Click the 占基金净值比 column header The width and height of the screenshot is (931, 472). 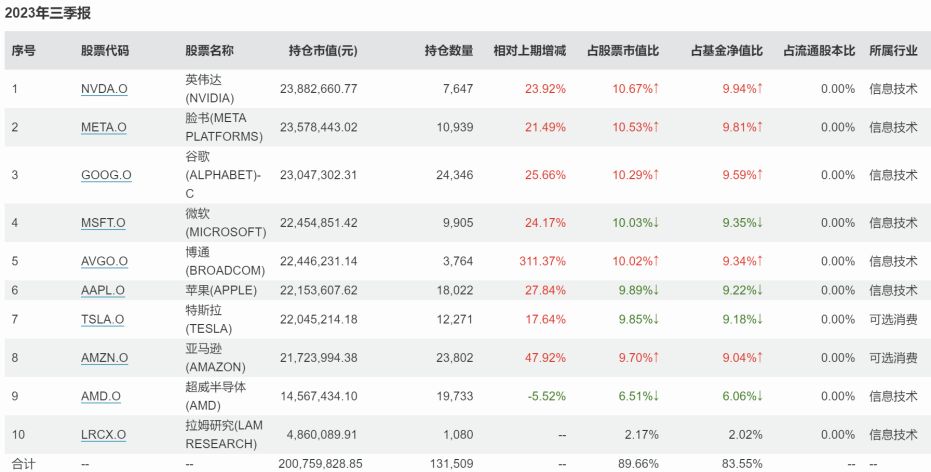pos(727,50)
